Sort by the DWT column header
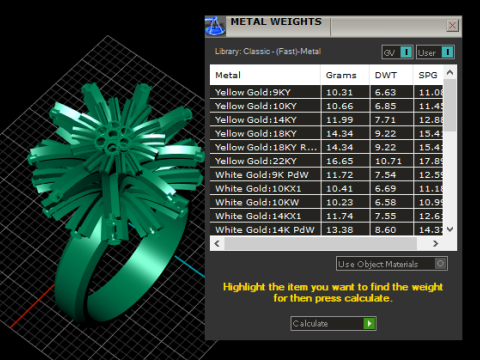Image resolution: width=480 pixels, height=360 pixels. (x=391, y=75)
